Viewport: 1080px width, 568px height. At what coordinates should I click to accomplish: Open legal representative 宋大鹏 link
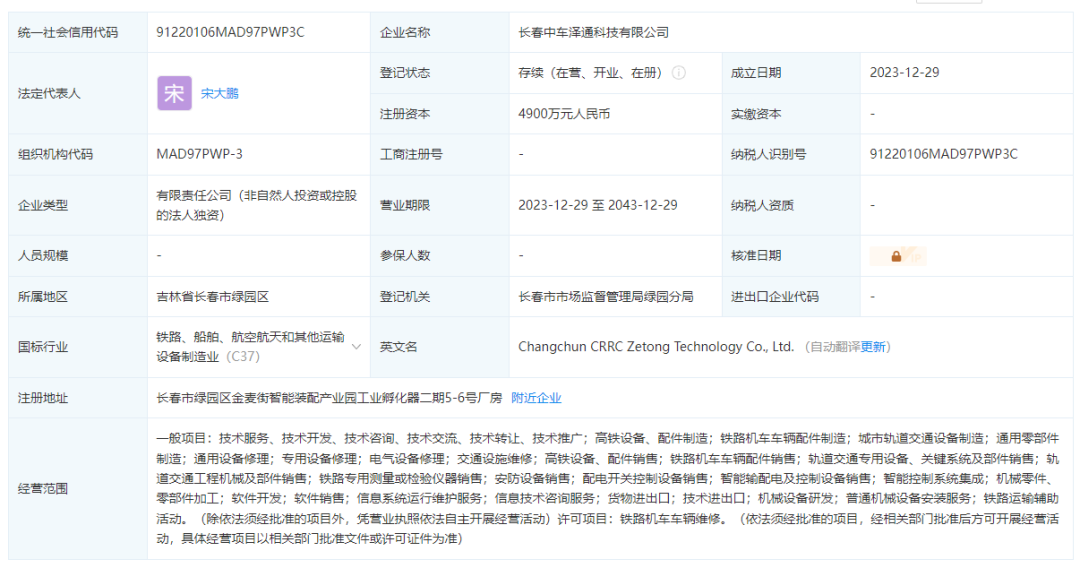tap(220, 94)
